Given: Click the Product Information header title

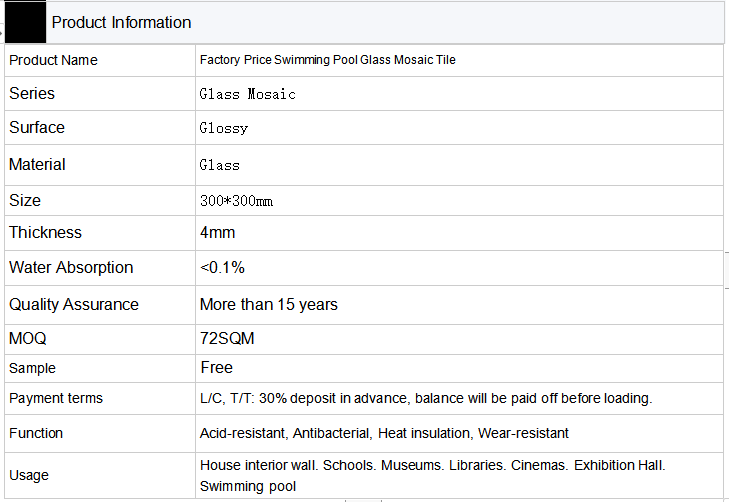Looking at the screenshot, I should (121, 22).
